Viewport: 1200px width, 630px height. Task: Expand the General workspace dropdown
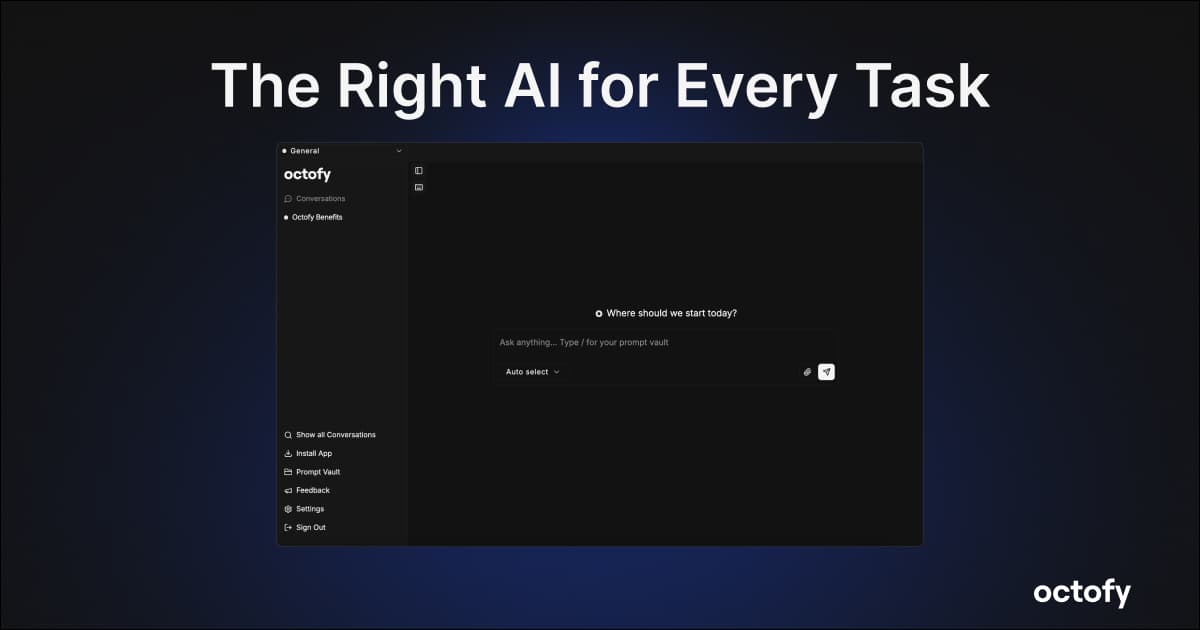(342, 151)
